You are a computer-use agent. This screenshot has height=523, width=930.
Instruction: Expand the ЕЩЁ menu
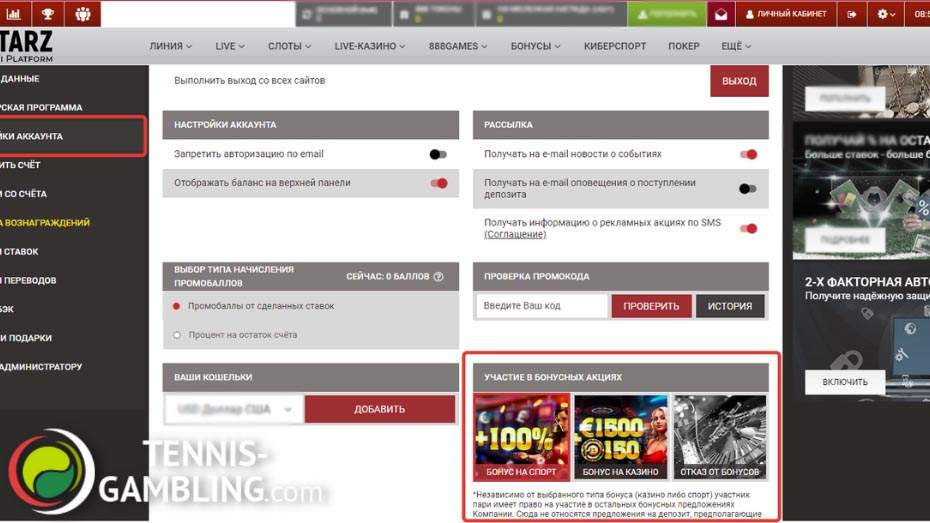736,46
